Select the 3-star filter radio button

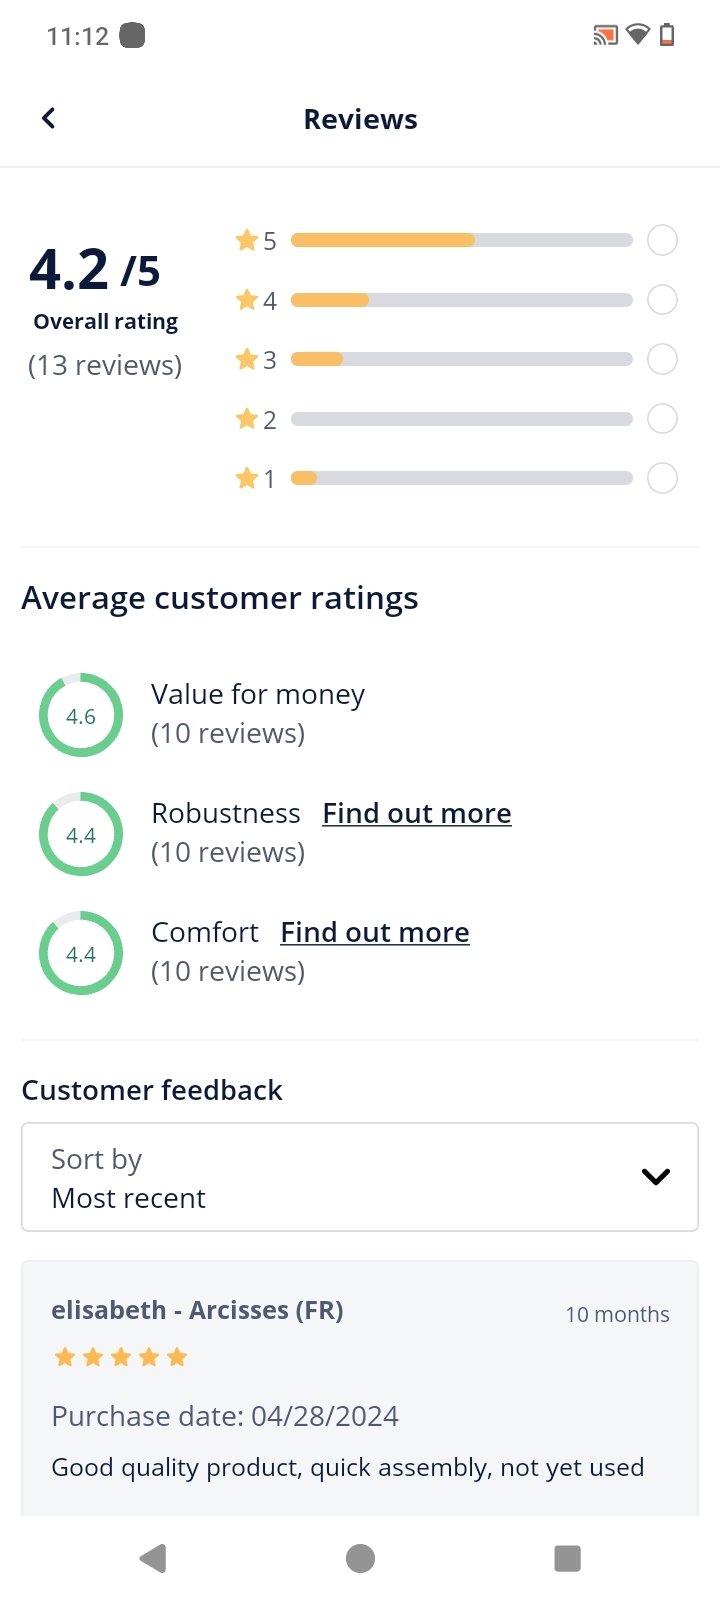662,359
